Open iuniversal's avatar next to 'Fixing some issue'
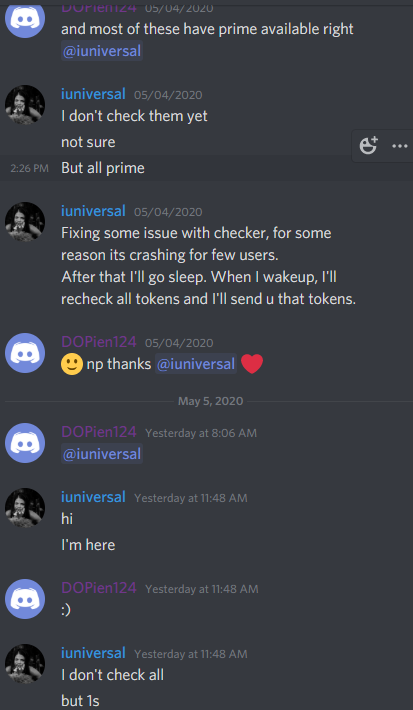This screenshot has height=710, width=413. point(25,221)
